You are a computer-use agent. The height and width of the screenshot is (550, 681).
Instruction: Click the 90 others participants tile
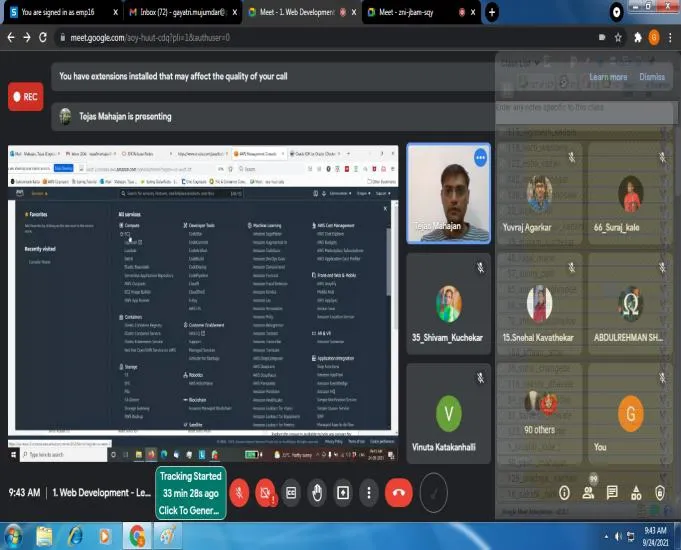[x=539, y=414]
